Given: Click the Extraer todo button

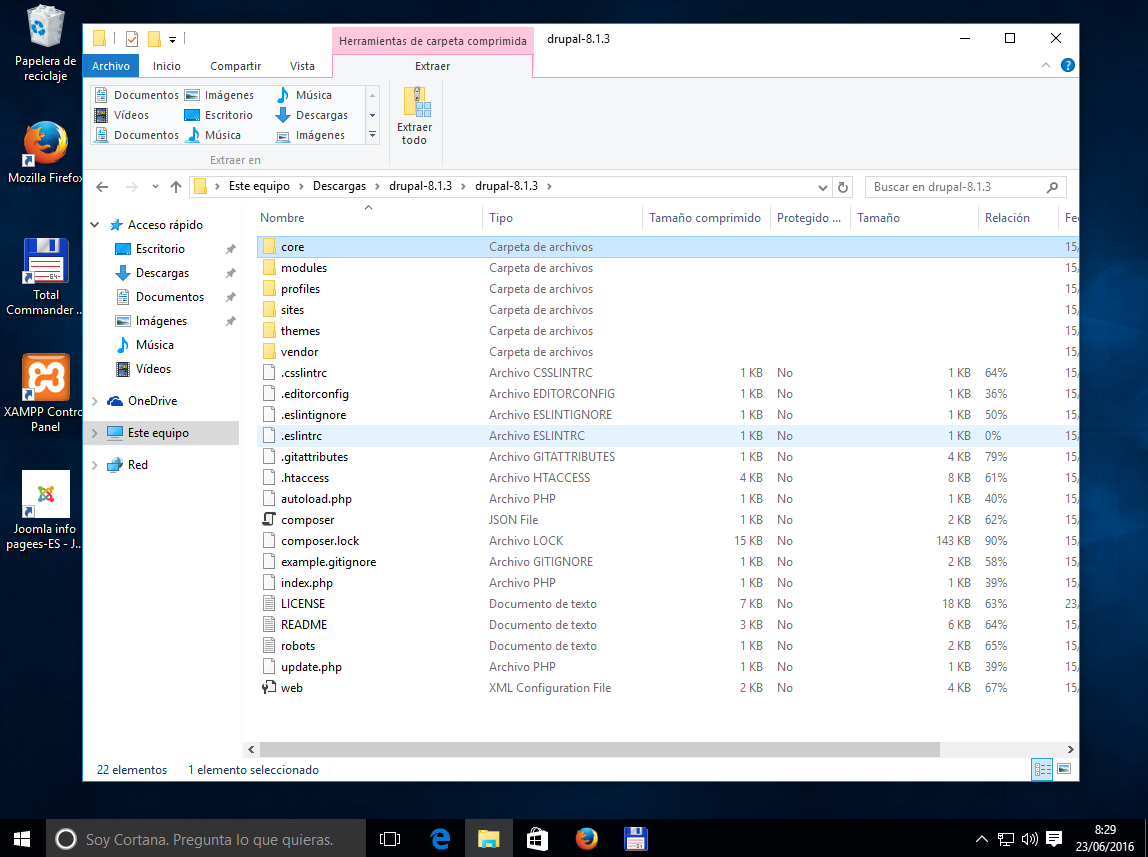Looking at the screenshot, I should pos(414,116).
